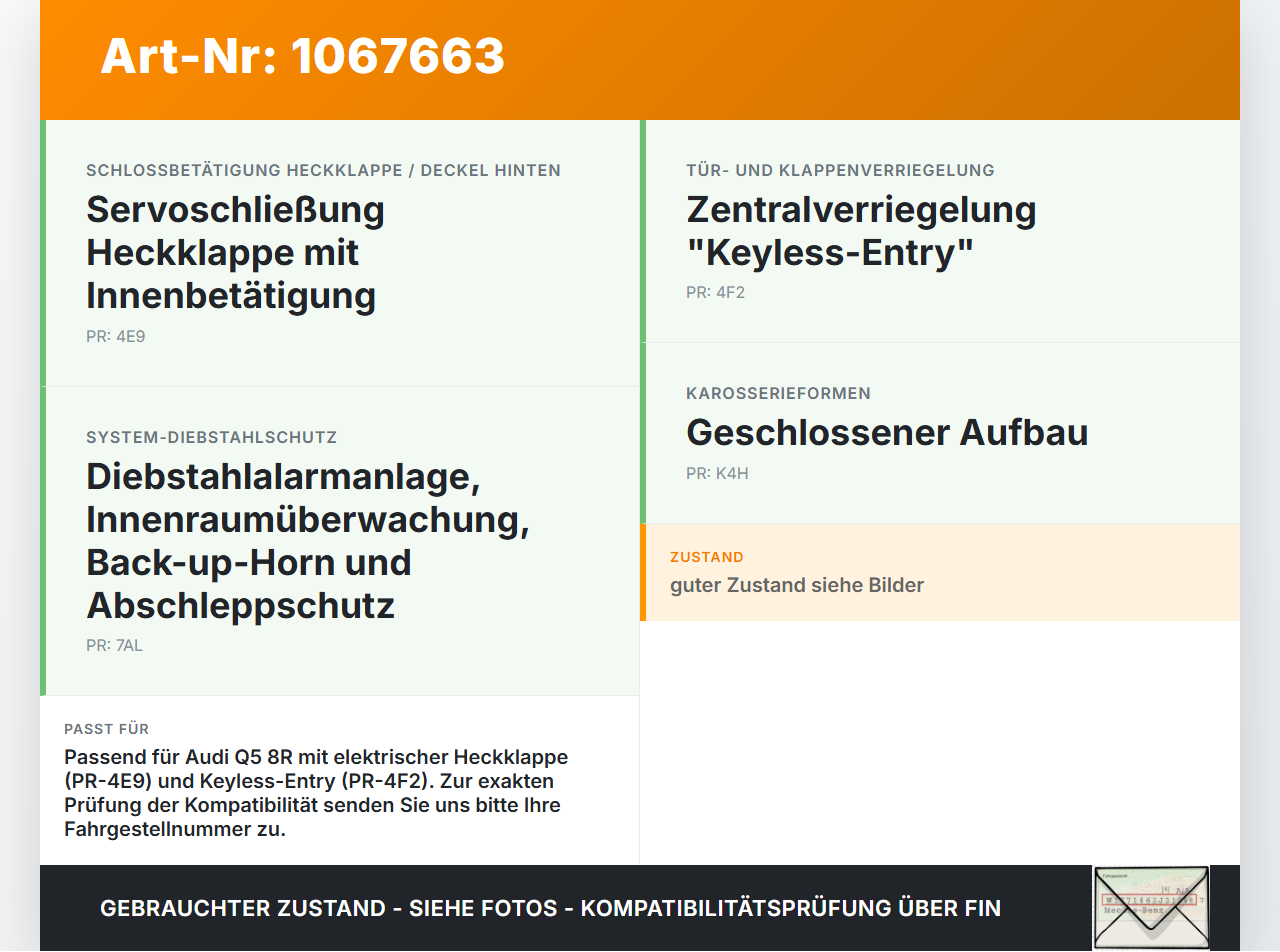Click the orange Zustand label
The image size is (1280, 952).
(707, 557)
